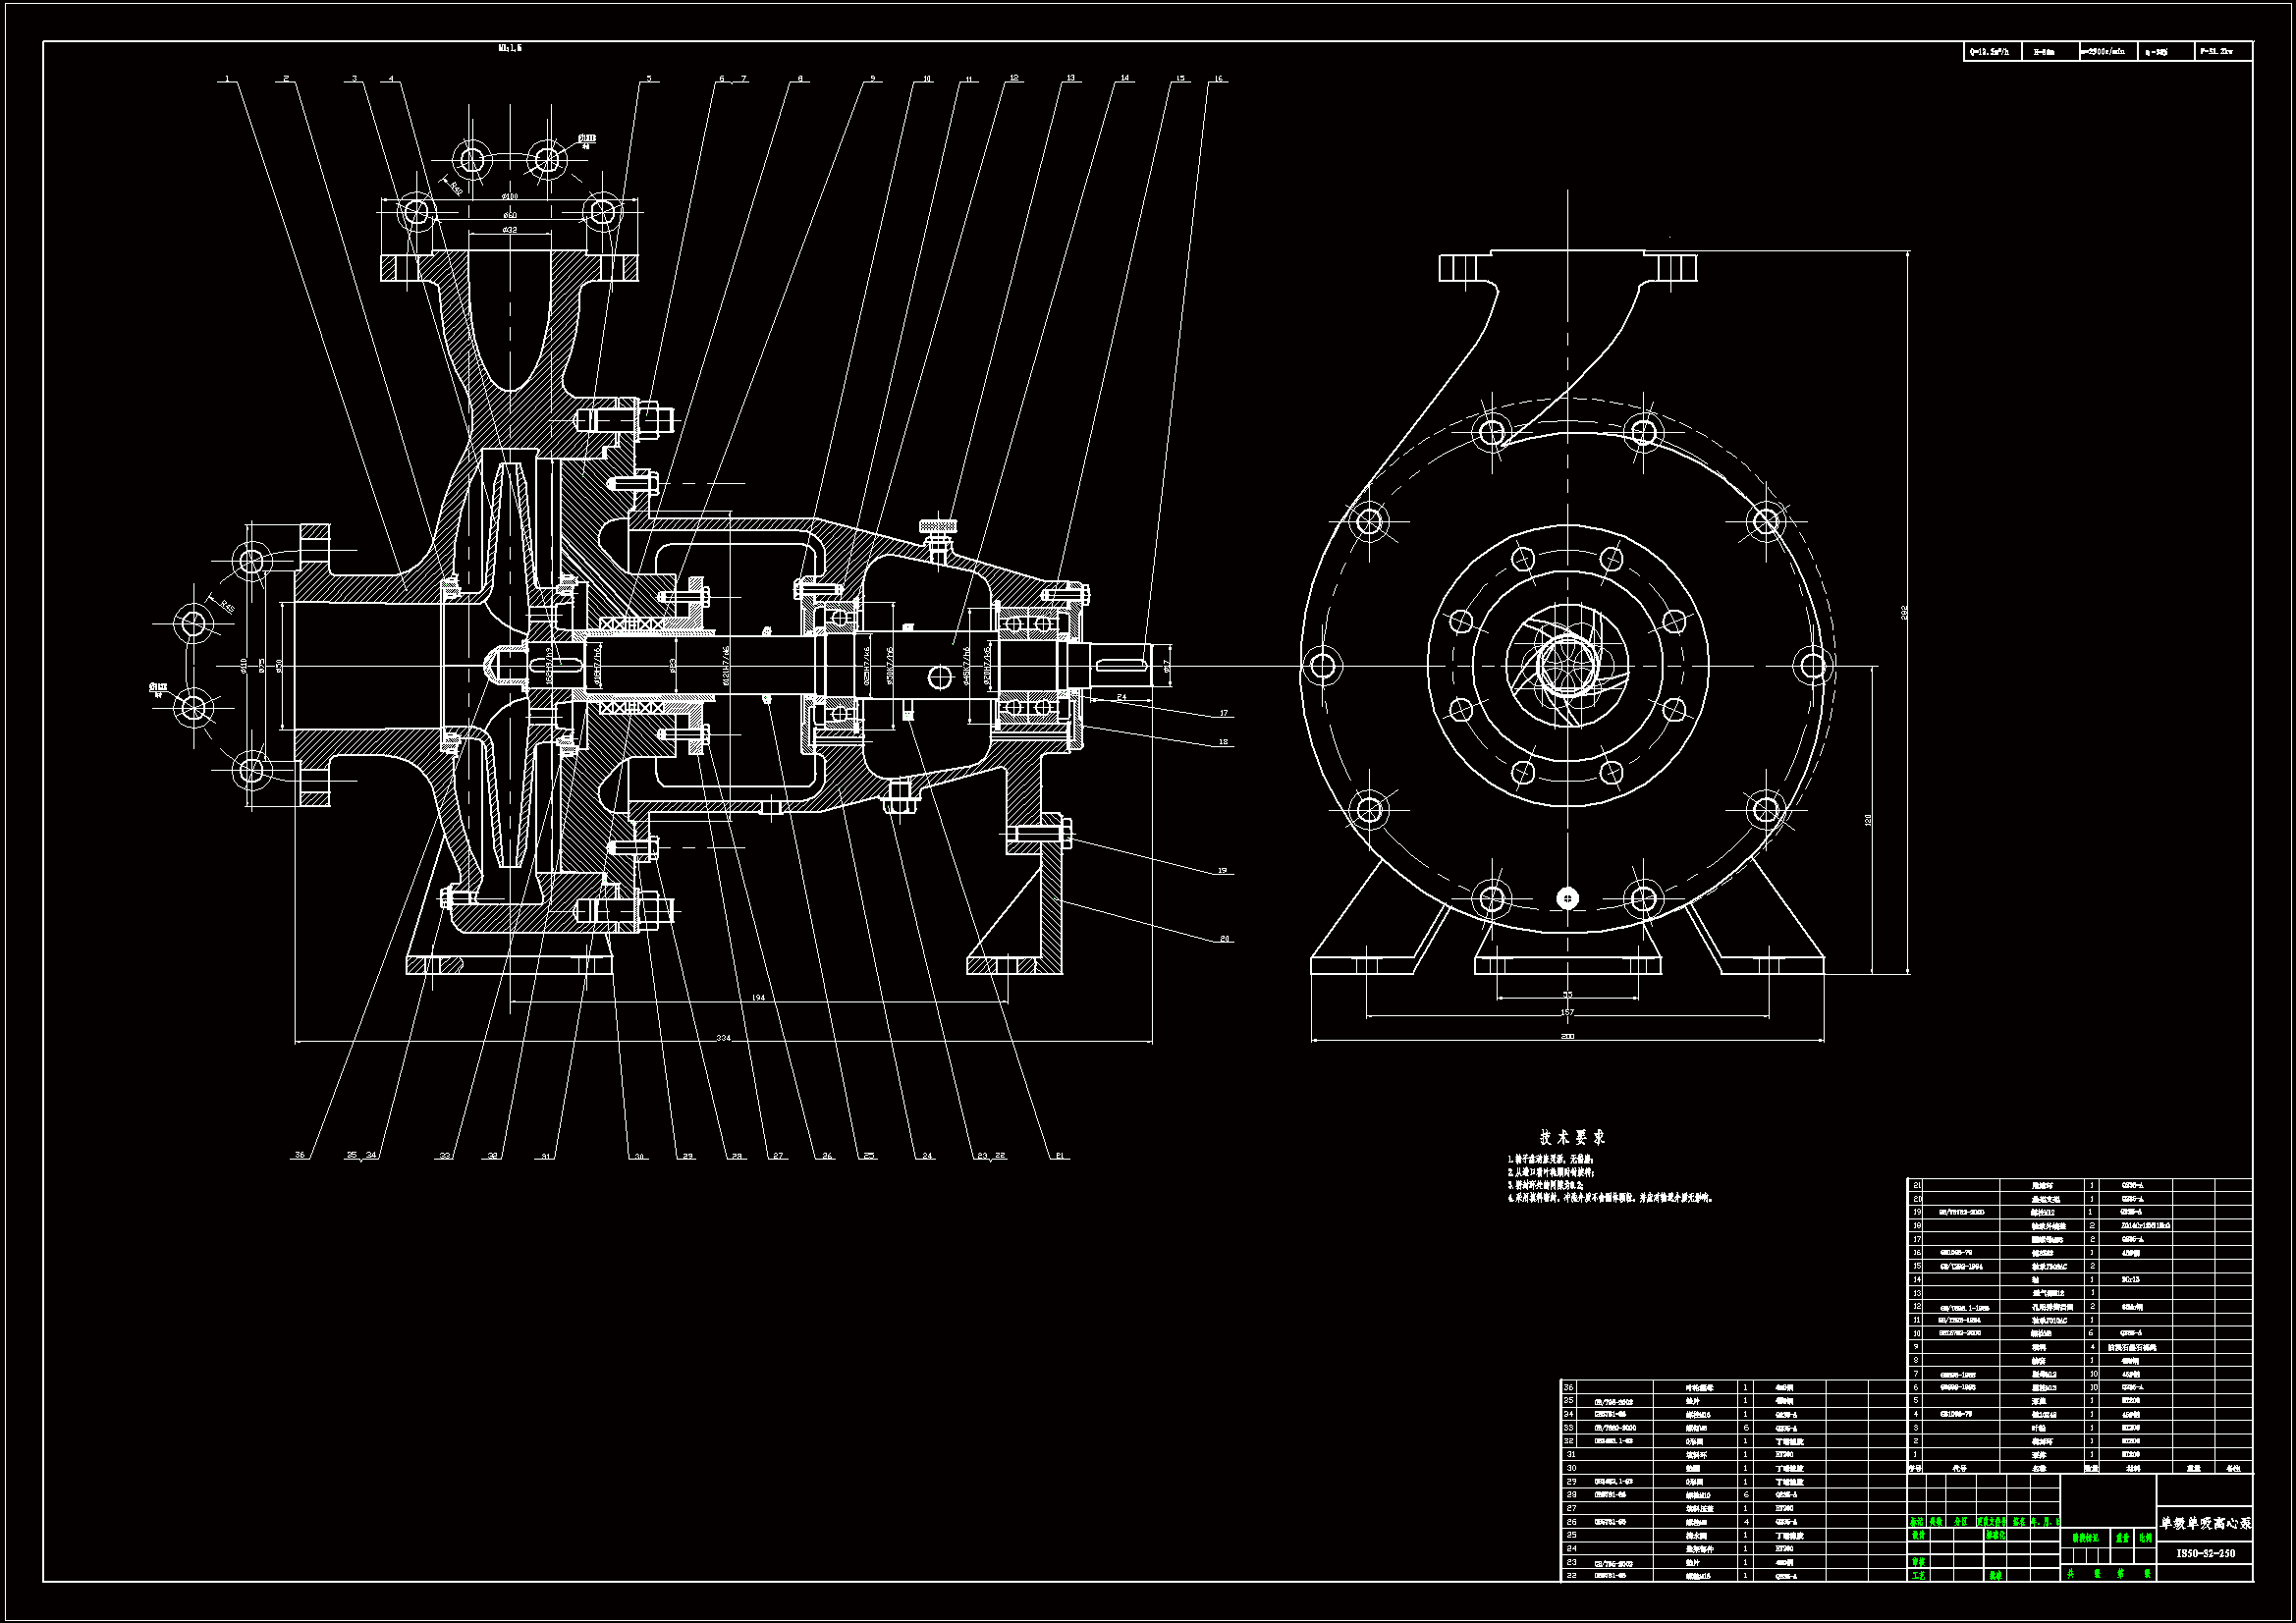Select the 194 horizontal dimension text
The height and width of the screenshot is (1623, 2296).
point(758,997)
